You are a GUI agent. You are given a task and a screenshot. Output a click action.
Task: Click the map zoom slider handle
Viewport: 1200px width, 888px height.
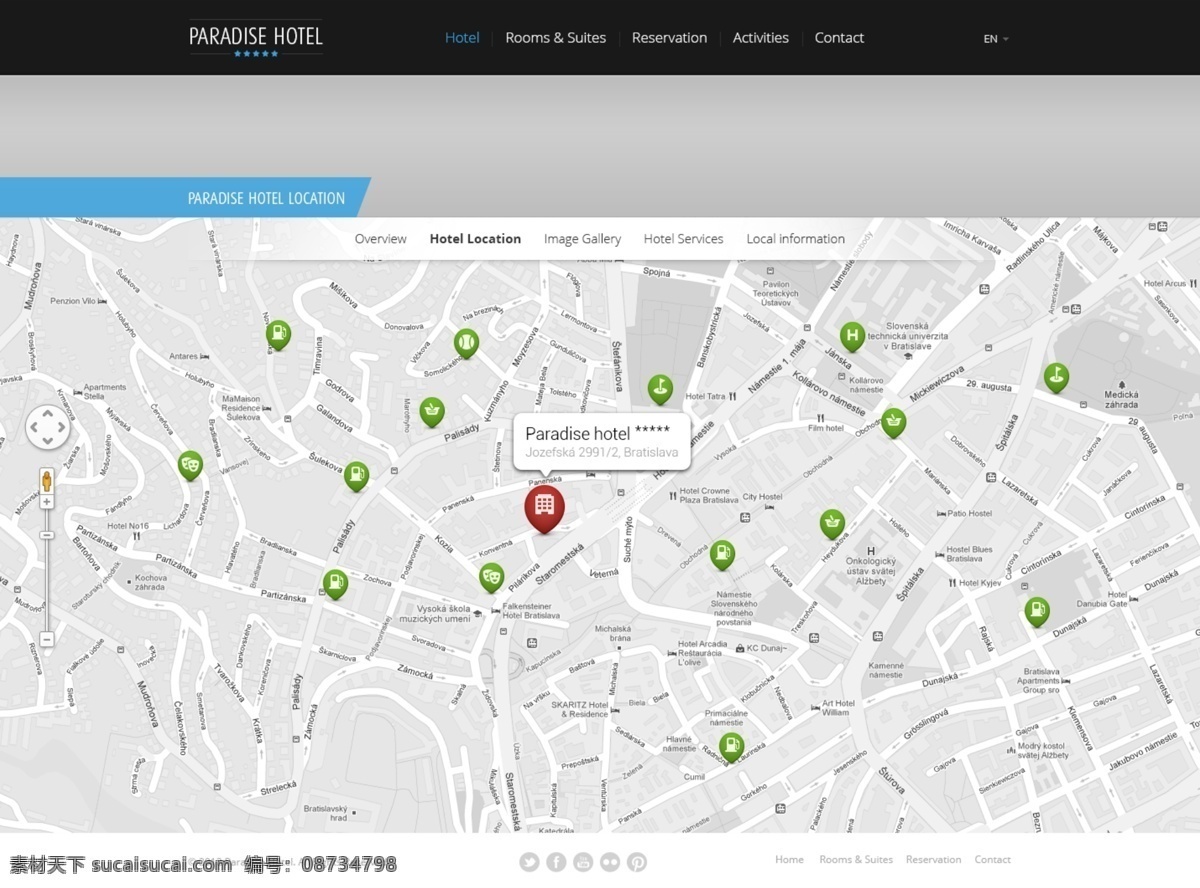(x=47, y=535)
